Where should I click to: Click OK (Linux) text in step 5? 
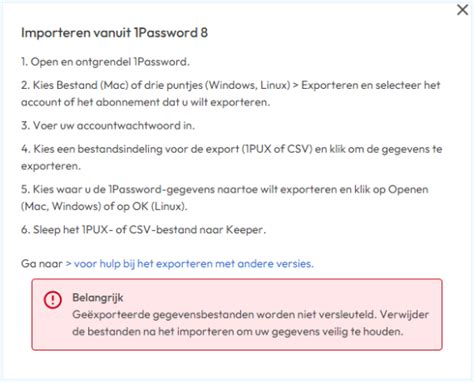pos(158,206)
